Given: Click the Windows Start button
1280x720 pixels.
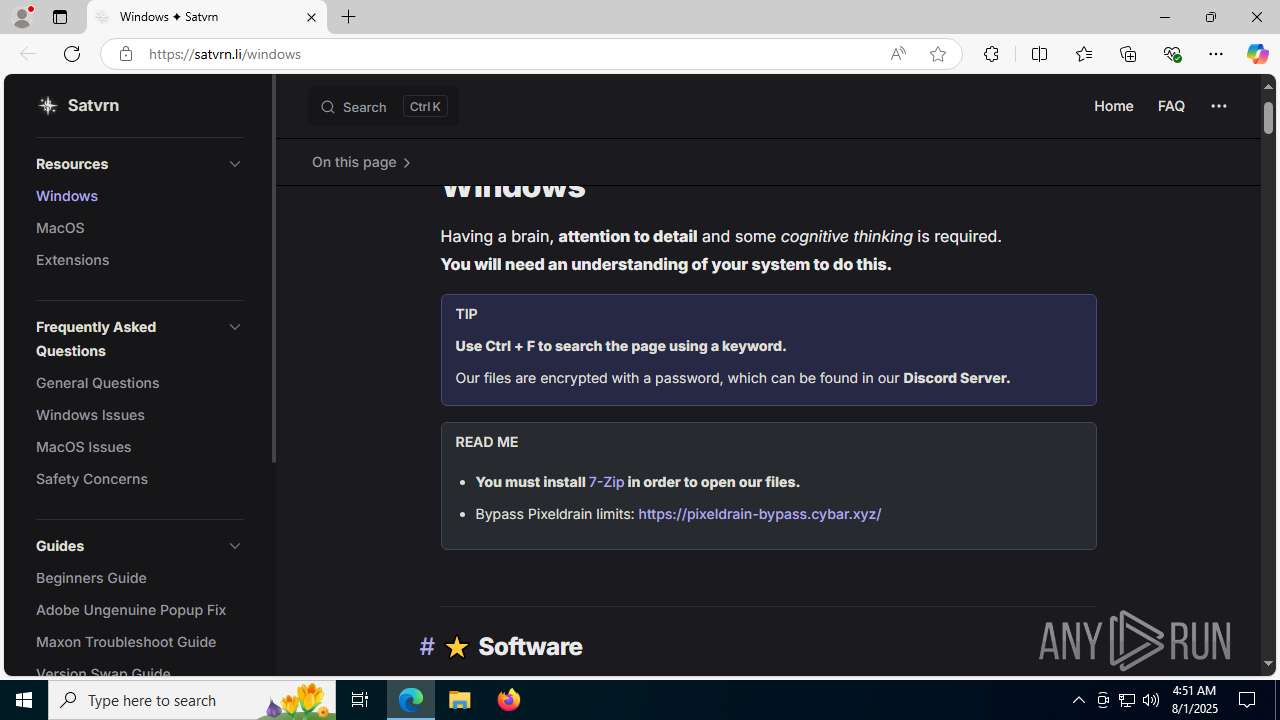Looking at the screenshot, I should pyautogui.click(x=24, y=700).
